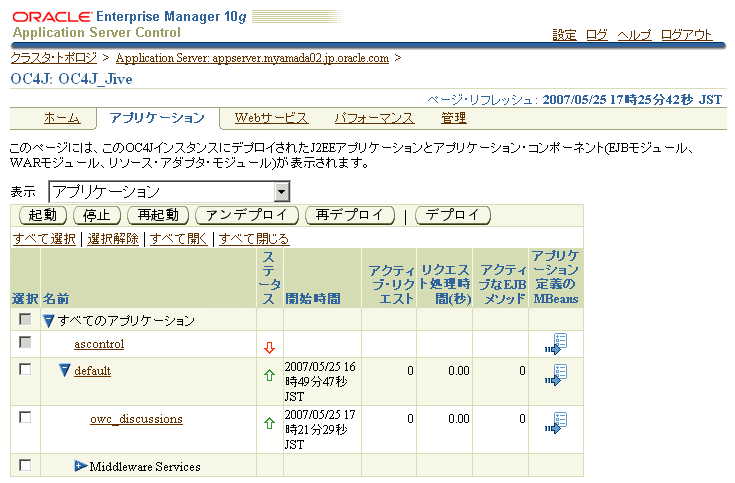Go to クラスタ・トポロジ breadcrumb link
The height and width of the screenshot is (483, 735).
point(53,58)
